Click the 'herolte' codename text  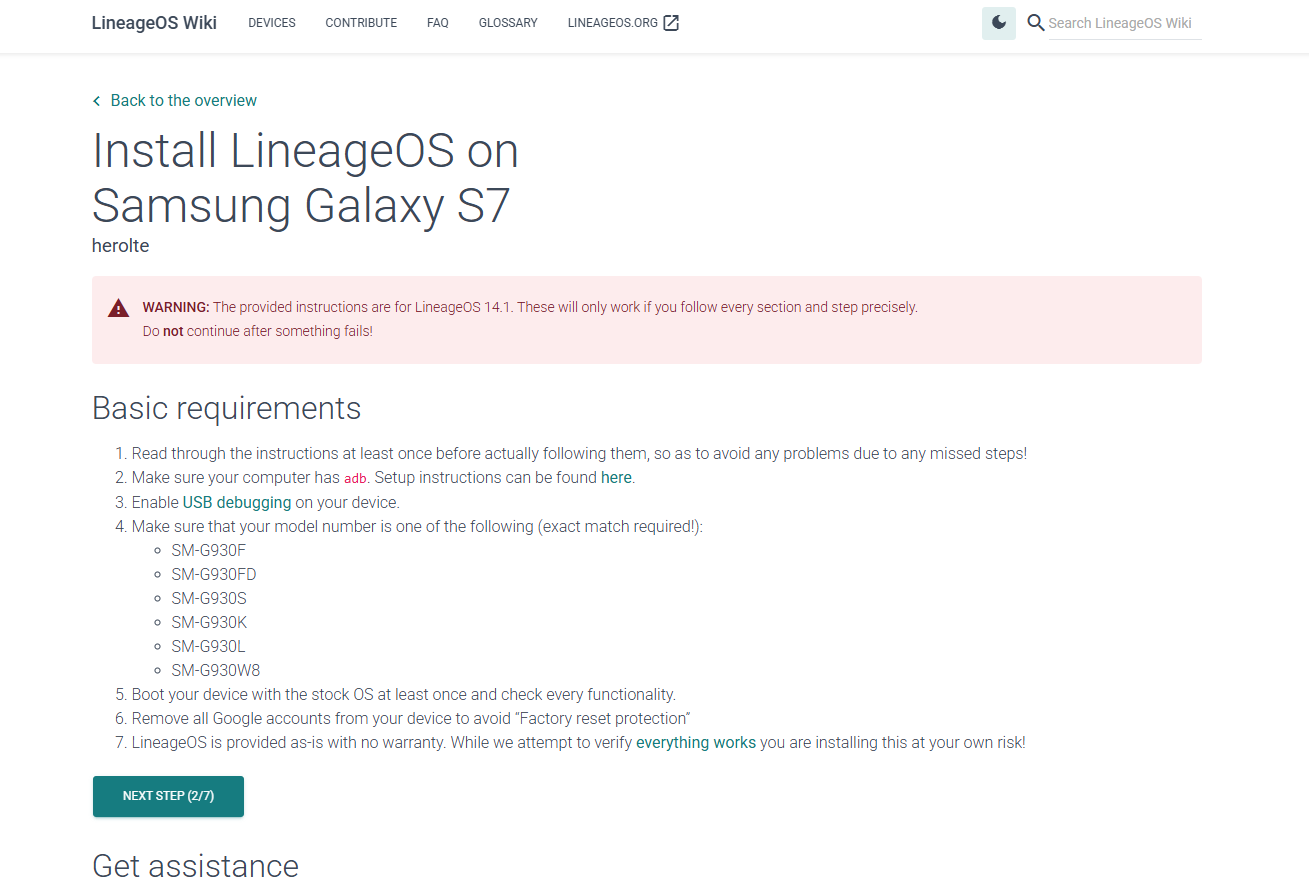[120, 246]
